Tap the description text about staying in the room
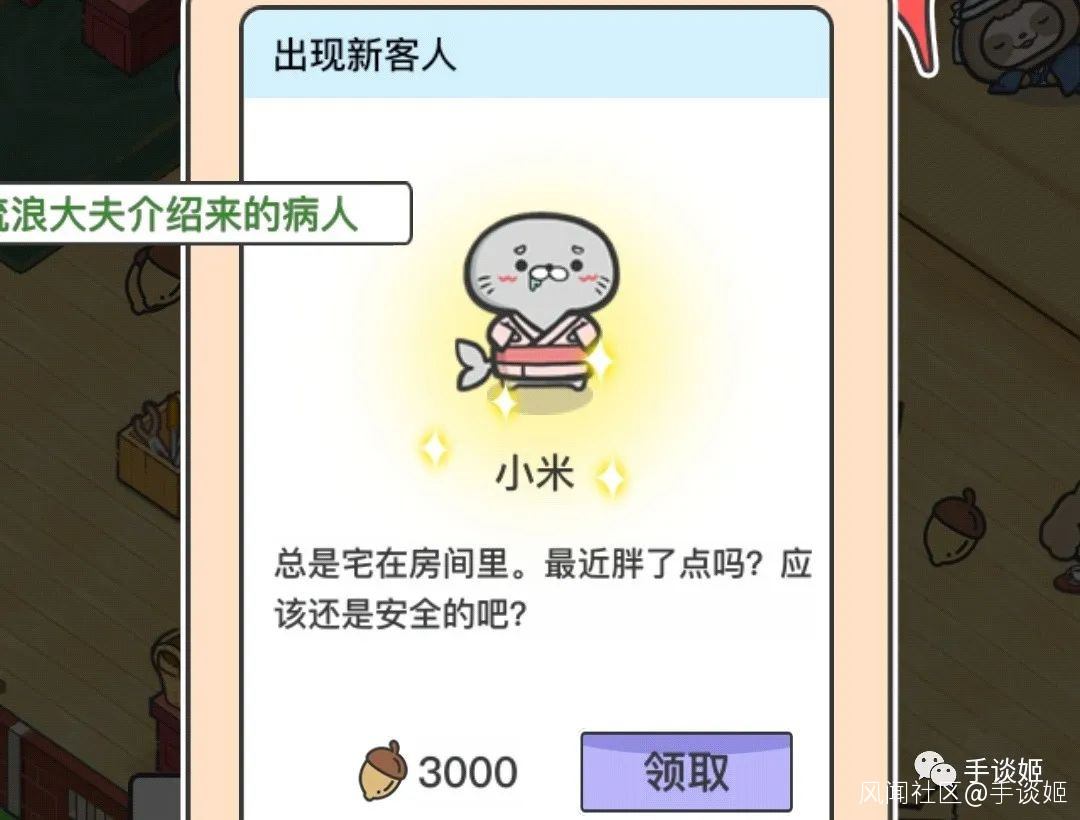The height and width of the screenshot is (820, 1080). 543,589
